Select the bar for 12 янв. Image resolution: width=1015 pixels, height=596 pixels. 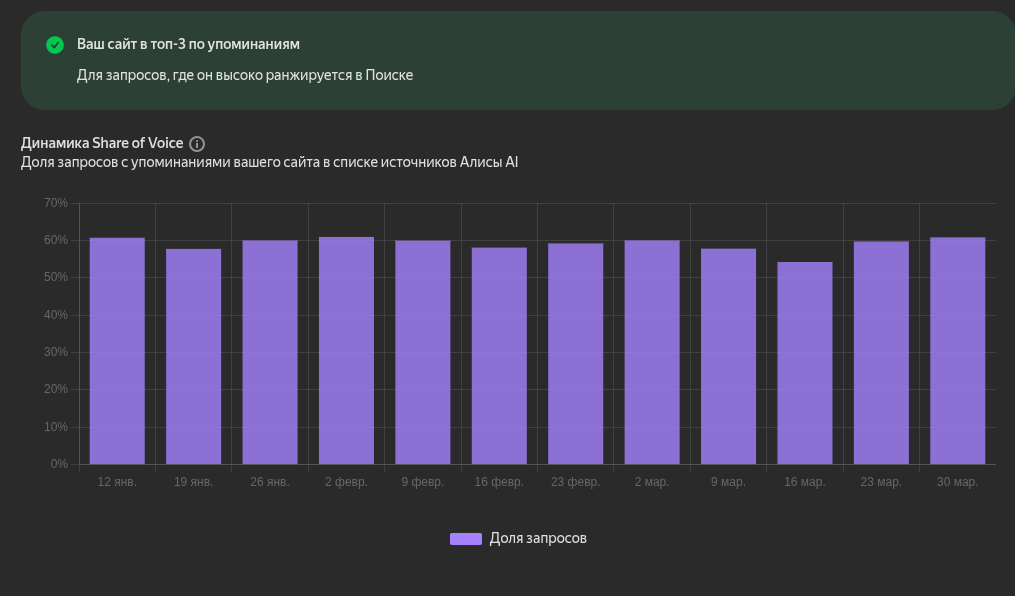pyautogui.click(x=117, y=351)
